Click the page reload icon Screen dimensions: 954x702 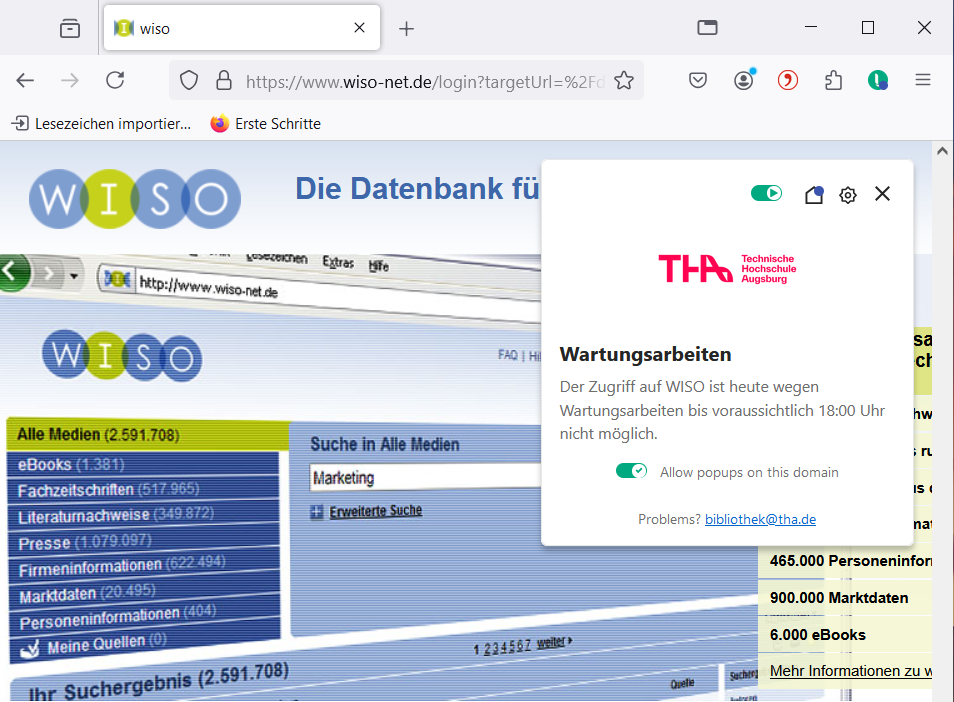[x=114, y=81]
